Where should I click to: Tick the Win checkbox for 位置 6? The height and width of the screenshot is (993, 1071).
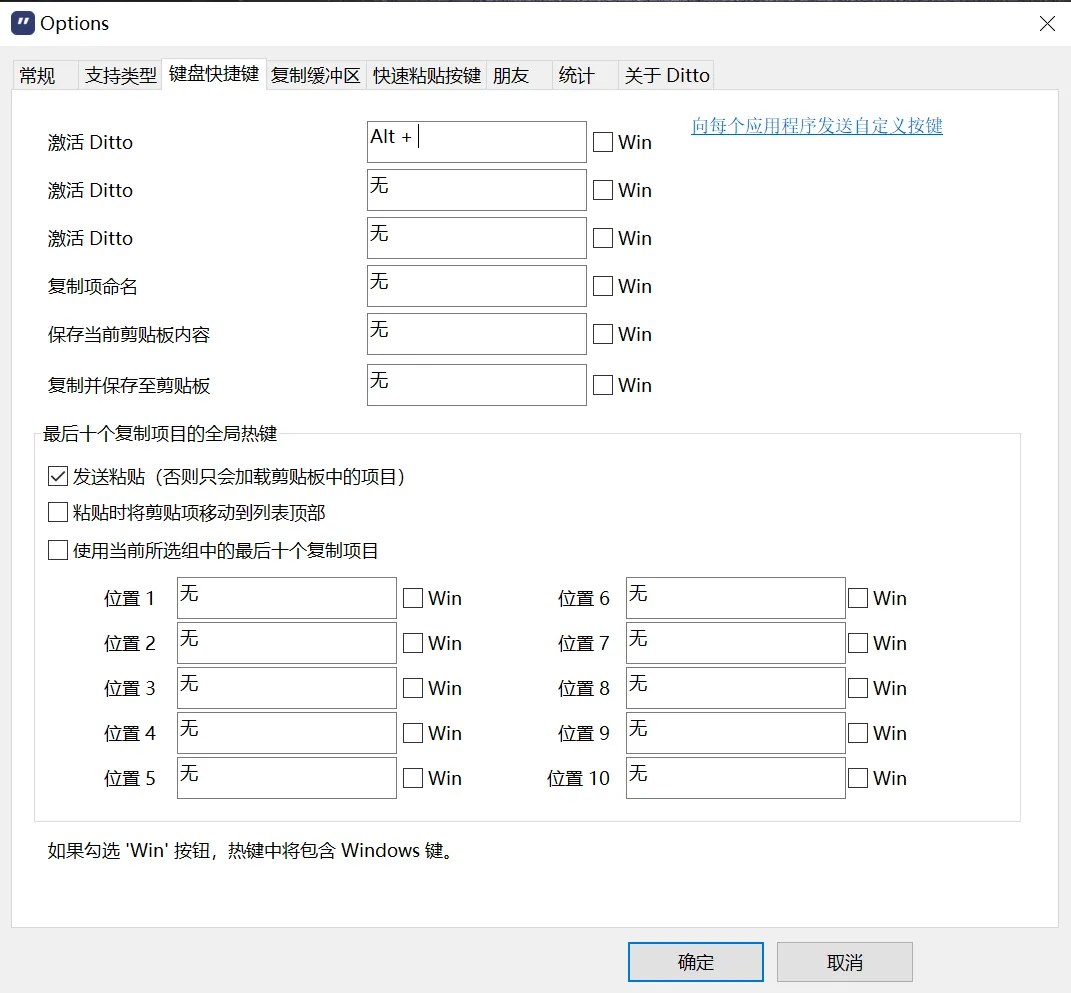(858, 598)
